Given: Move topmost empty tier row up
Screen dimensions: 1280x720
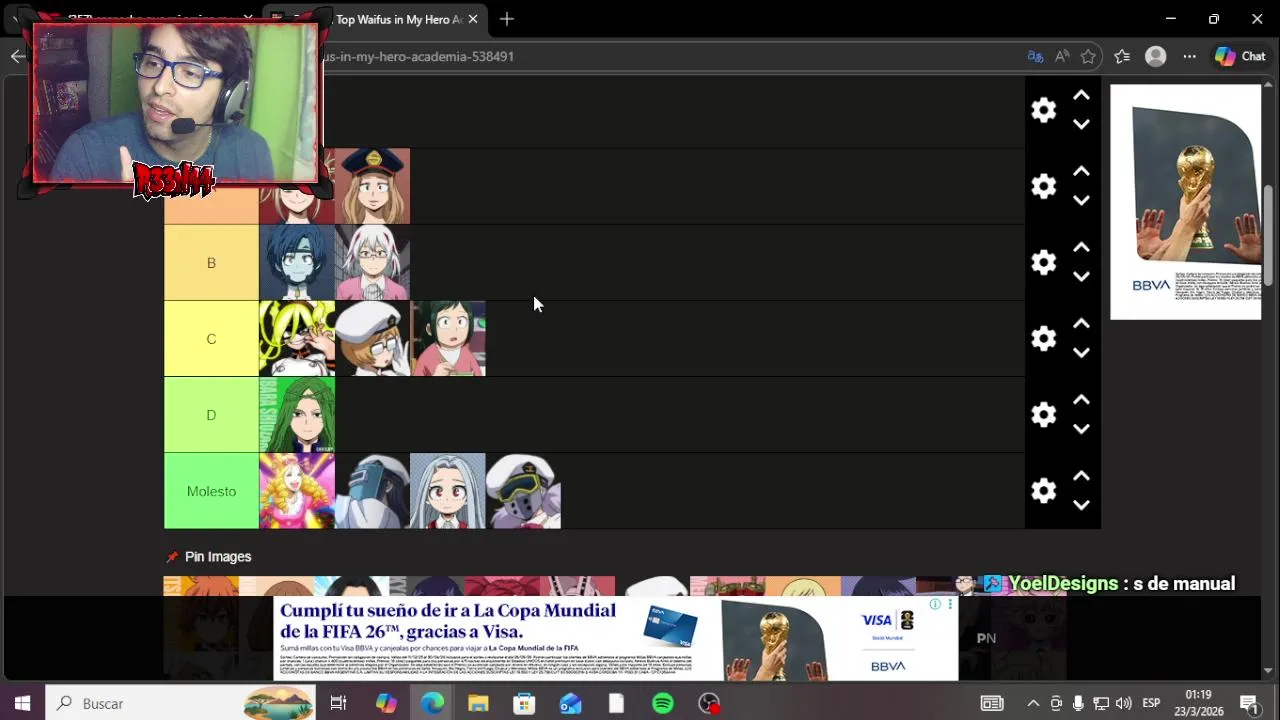Looking at the screenshot, I should [x=1081, y=95].
